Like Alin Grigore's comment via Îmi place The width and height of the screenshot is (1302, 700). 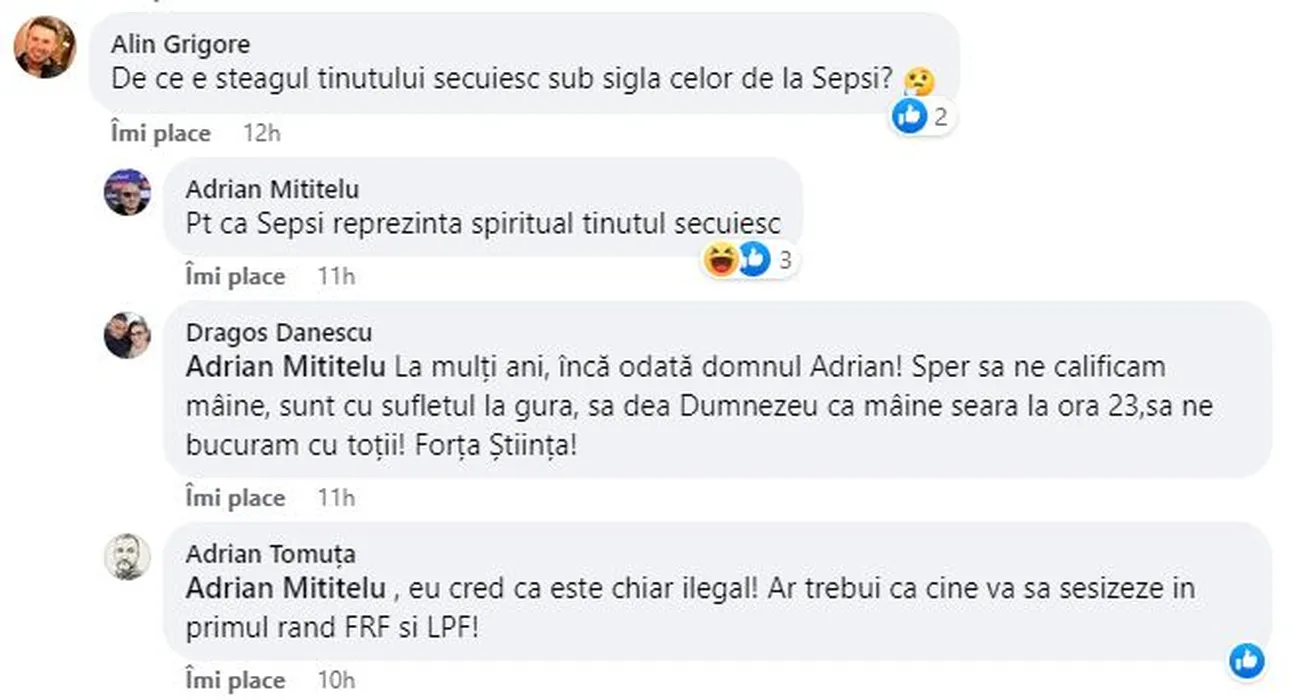161,133
